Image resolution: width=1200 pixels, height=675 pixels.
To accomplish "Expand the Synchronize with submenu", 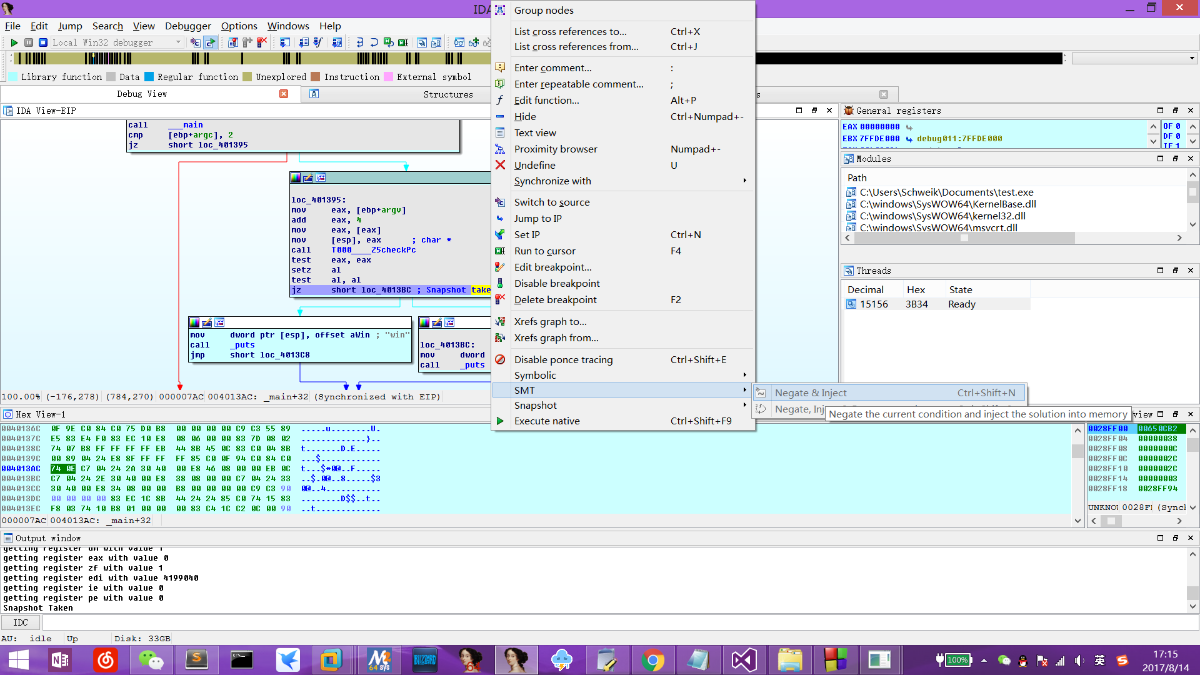I will (x=622, y=181).
